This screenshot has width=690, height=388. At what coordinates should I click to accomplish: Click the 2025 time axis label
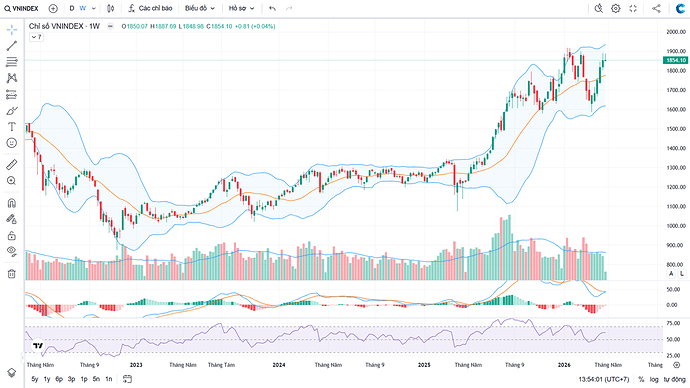(424, 365)
